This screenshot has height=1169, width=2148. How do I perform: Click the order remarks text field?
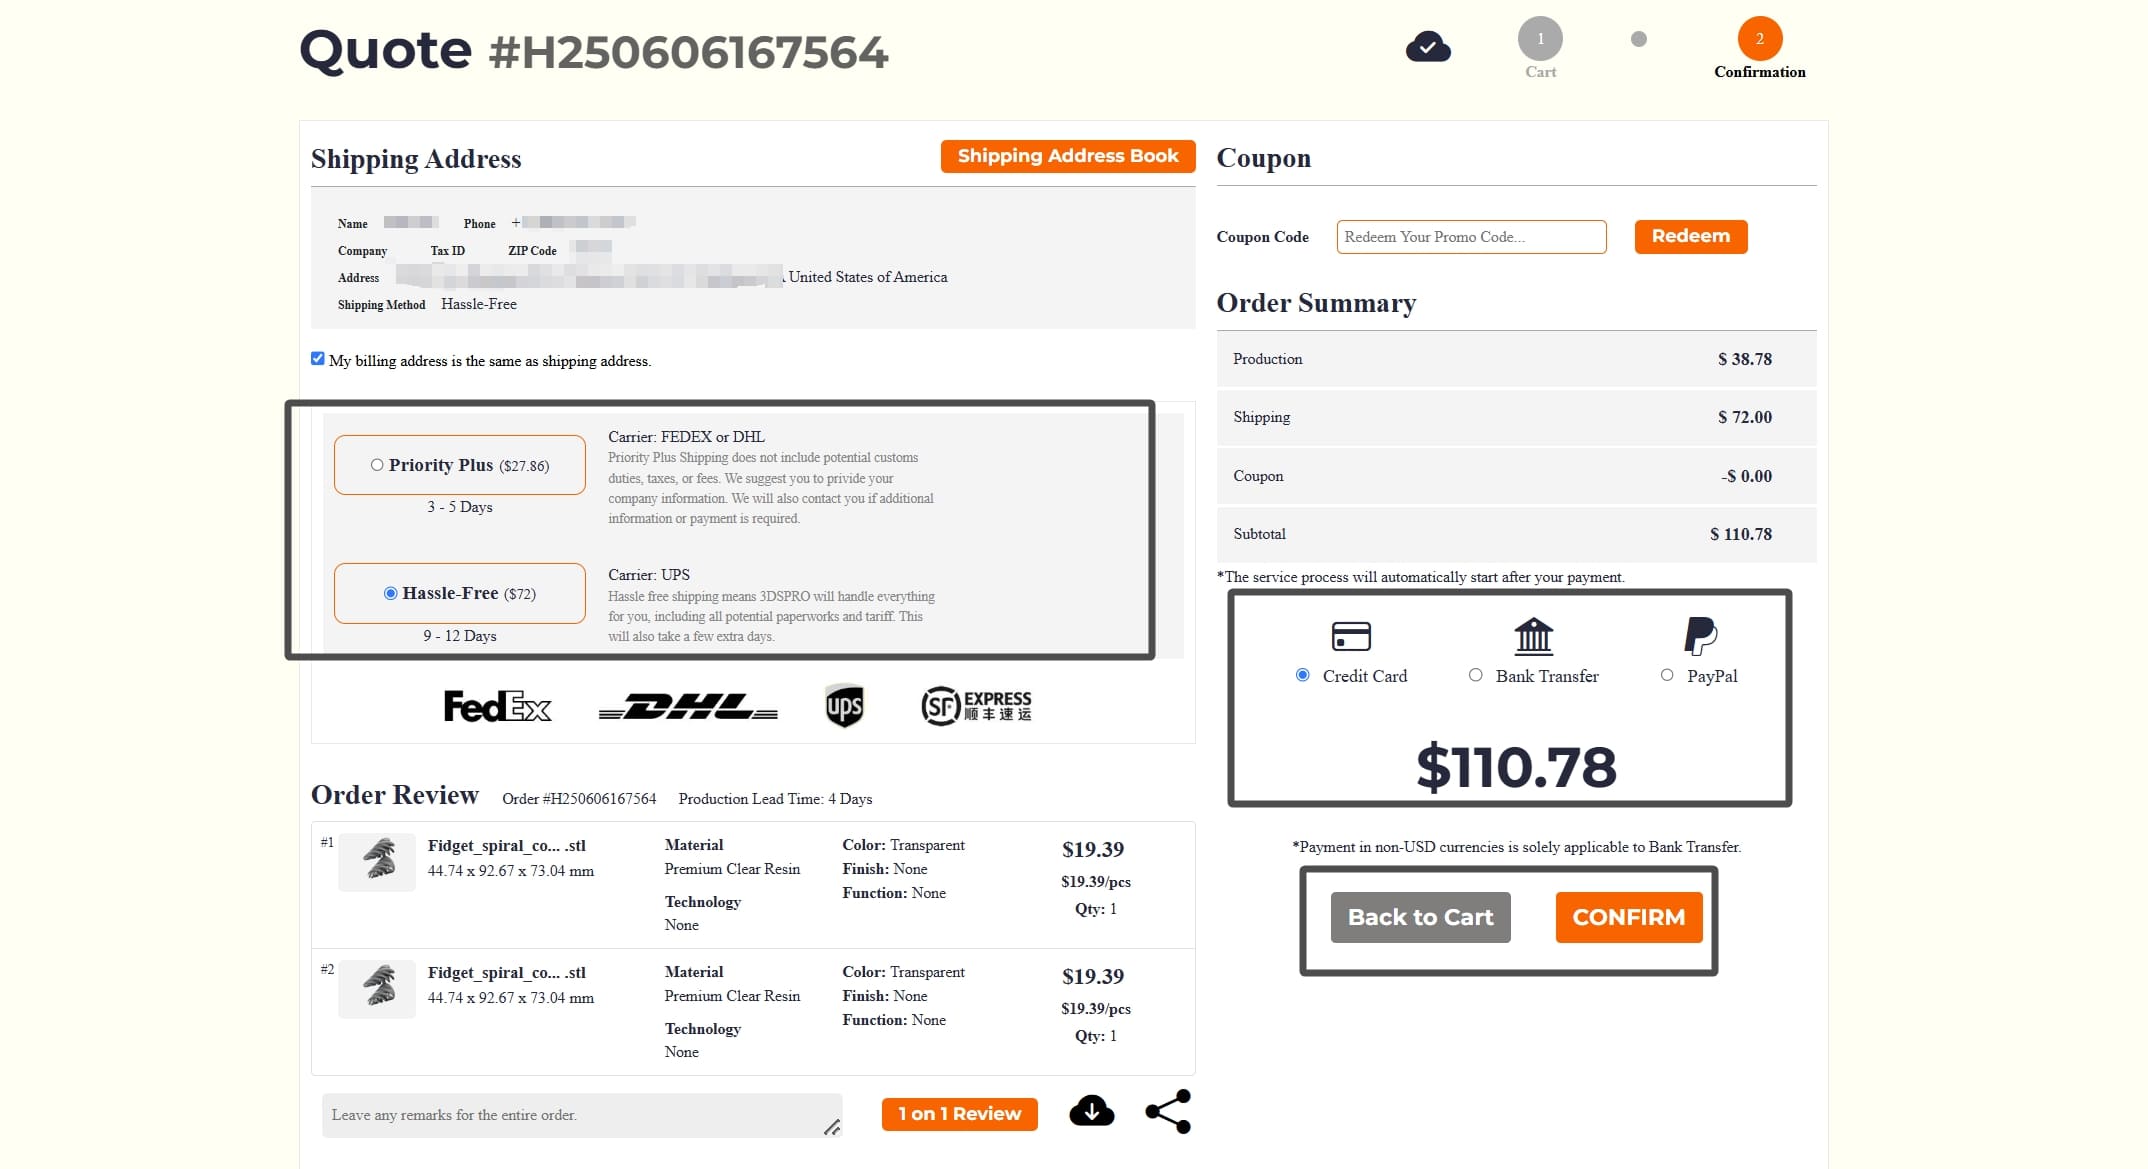tap(580, 1114)
